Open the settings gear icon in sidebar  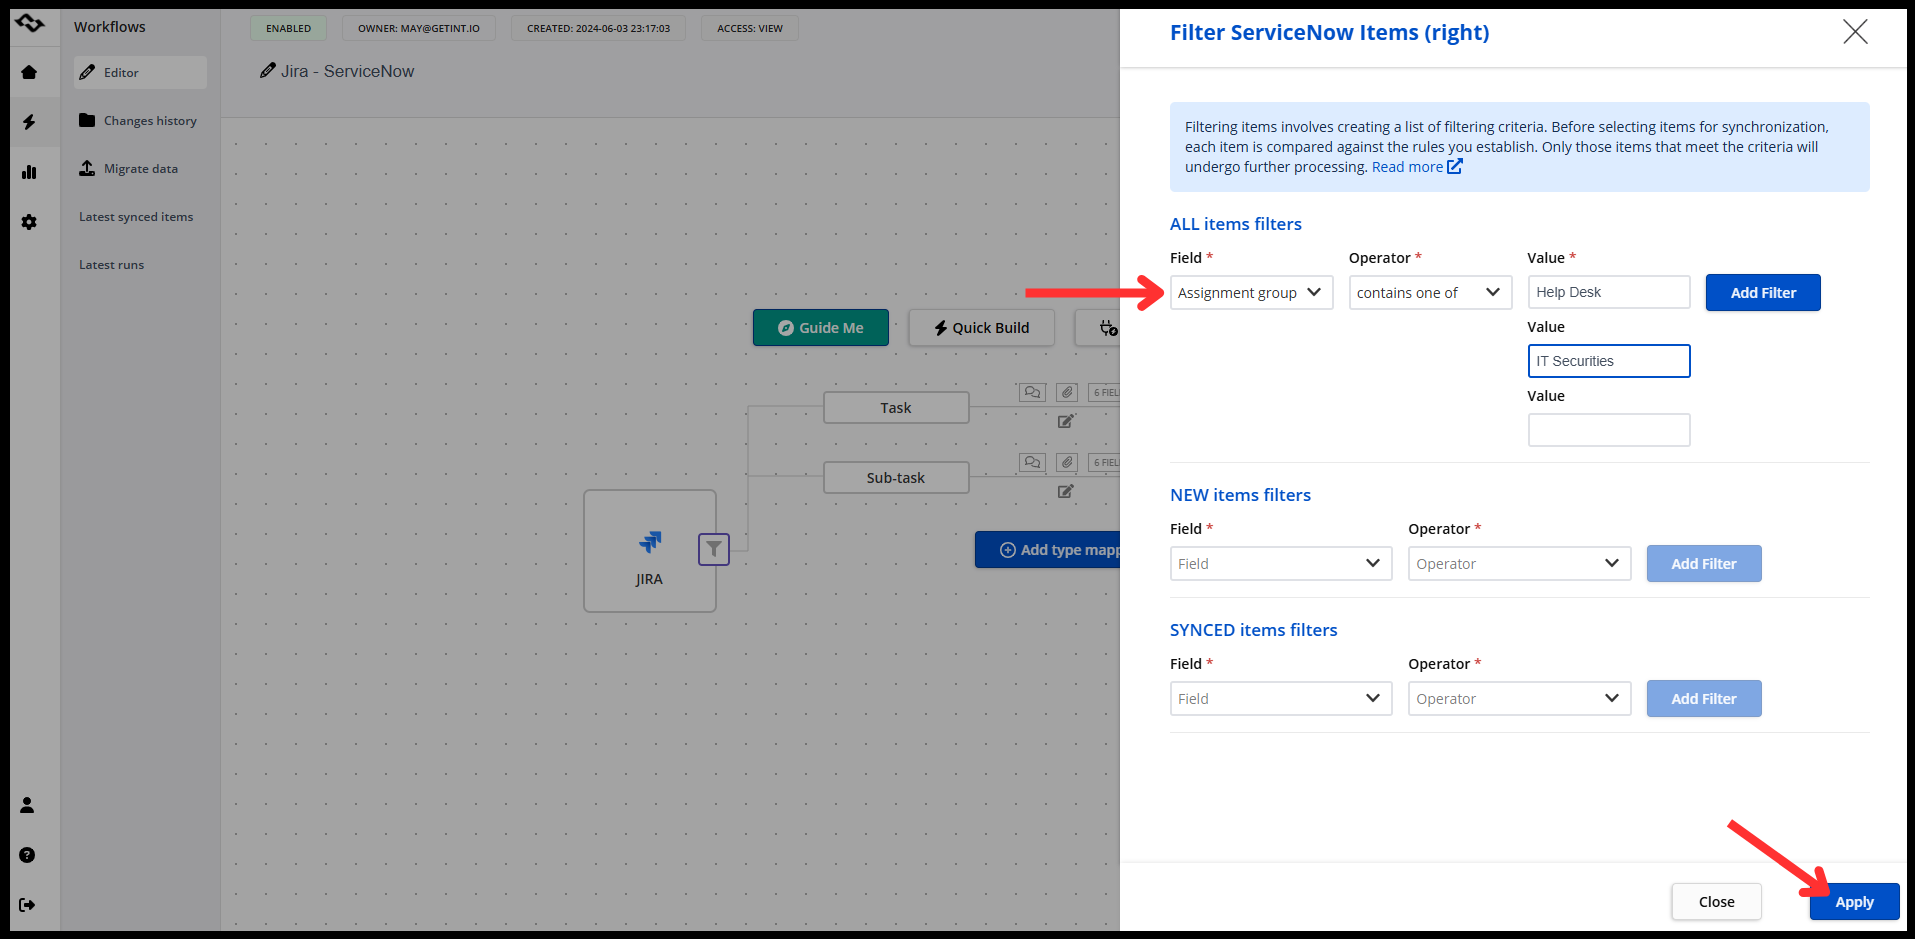tap(29, 222)
